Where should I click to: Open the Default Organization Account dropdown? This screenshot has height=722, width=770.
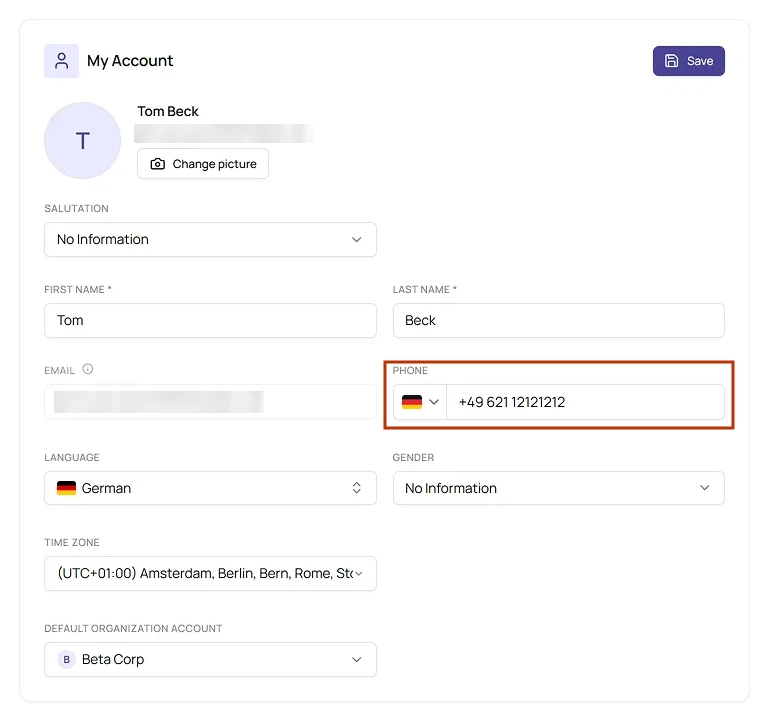pos(210,659)
